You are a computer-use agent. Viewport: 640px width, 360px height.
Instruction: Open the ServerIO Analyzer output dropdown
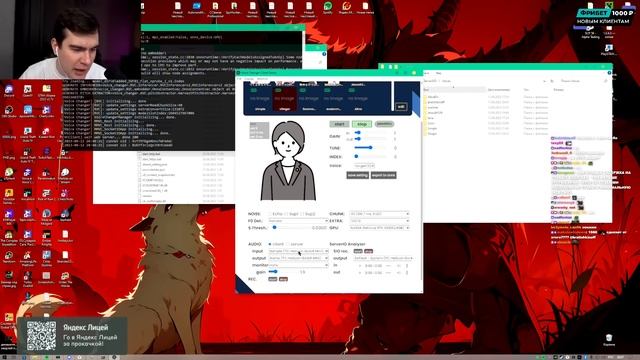pos(384,258)
